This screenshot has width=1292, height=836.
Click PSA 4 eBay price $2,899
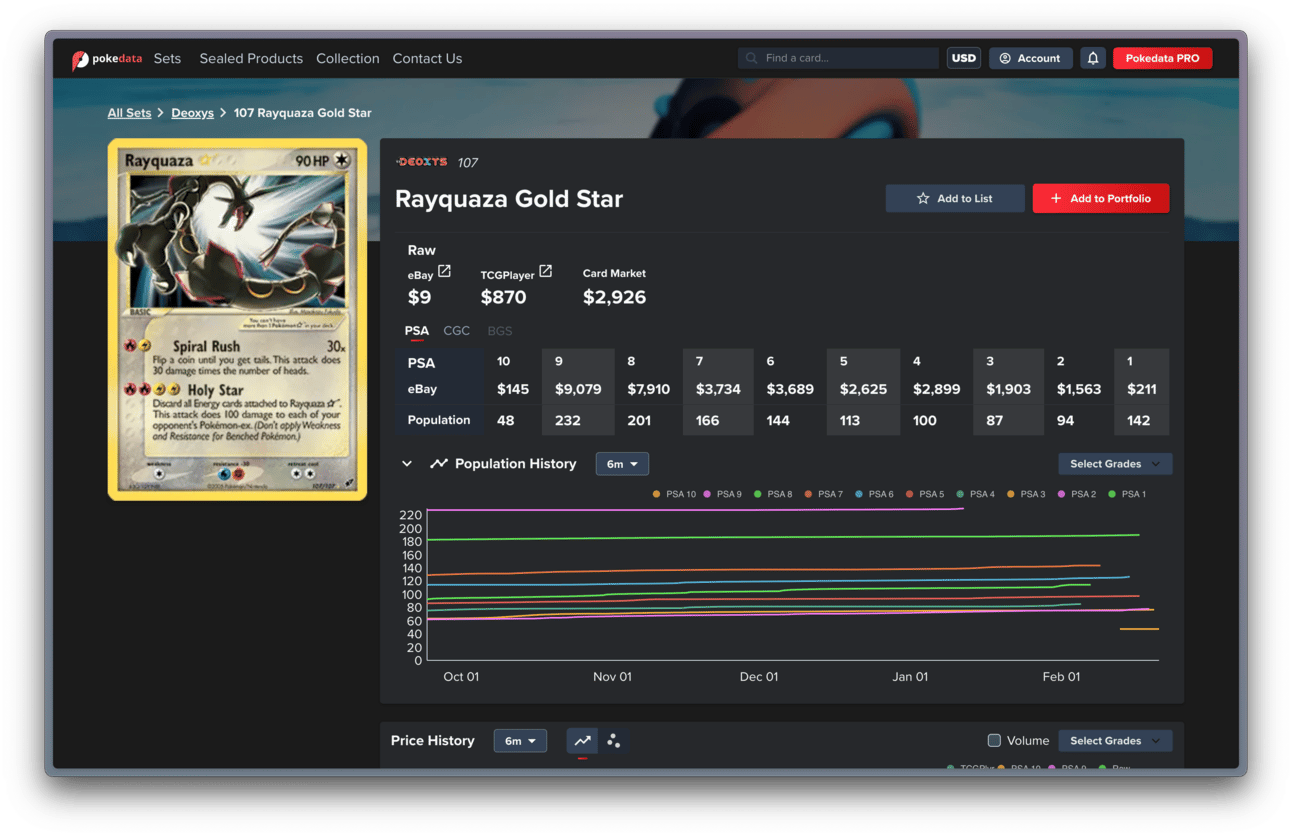tap(937, 389)
